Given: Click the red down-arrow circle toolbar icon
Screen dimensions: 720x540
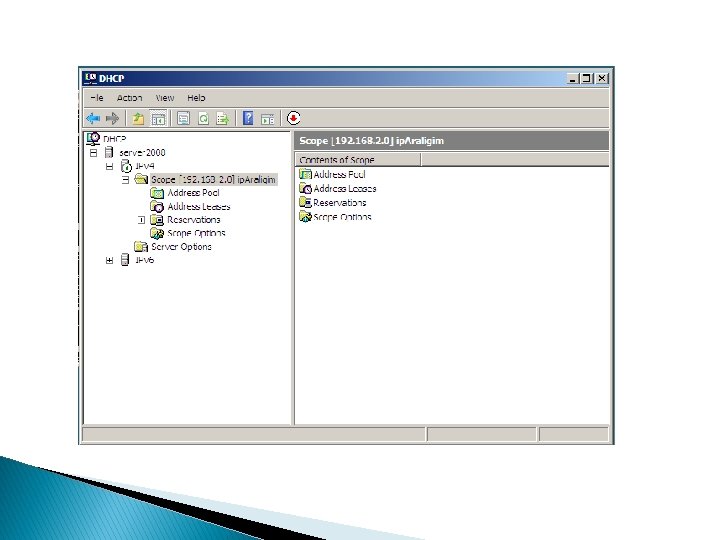Looking at the screenshot, I should point(293,118).
